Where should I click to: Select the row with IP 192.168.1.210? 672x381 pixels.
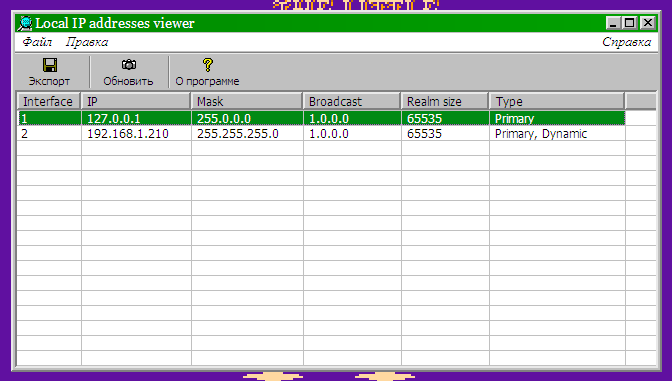coord(321,134)
